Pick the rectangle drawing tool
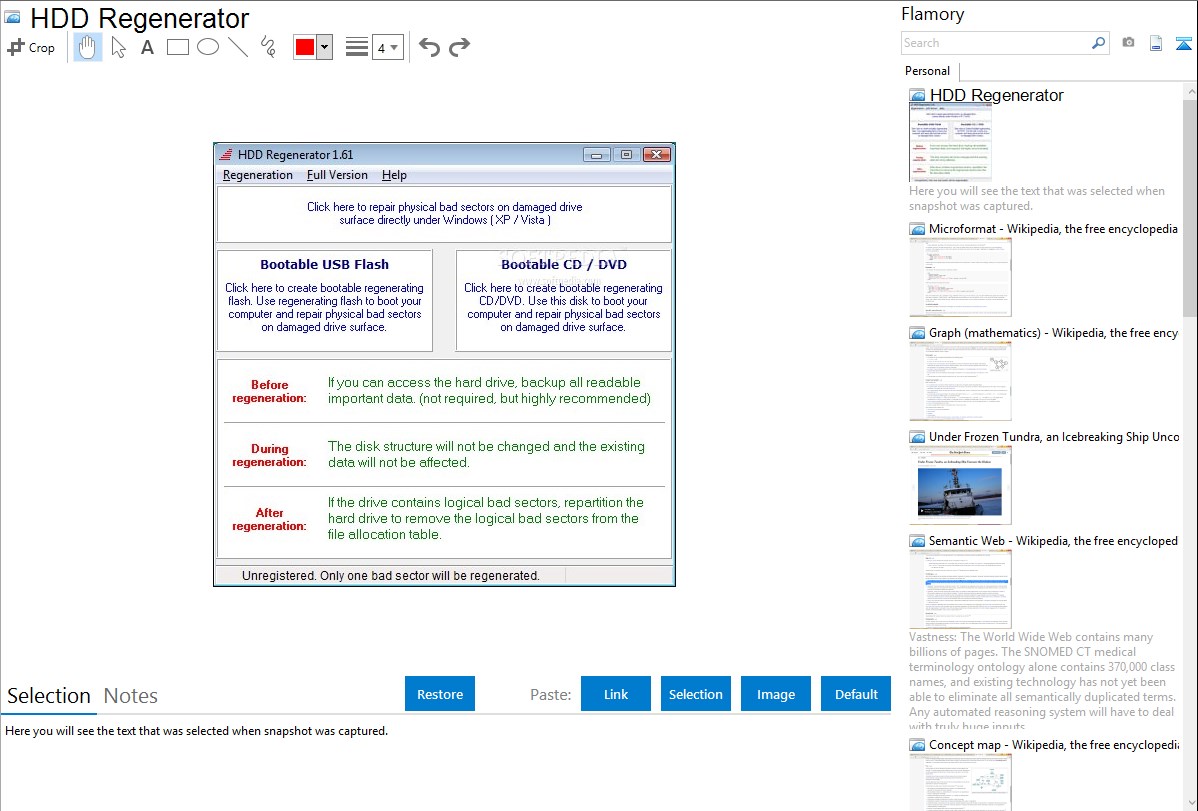1198x811 pixels. pyautogui.click(x=177, y=47)
